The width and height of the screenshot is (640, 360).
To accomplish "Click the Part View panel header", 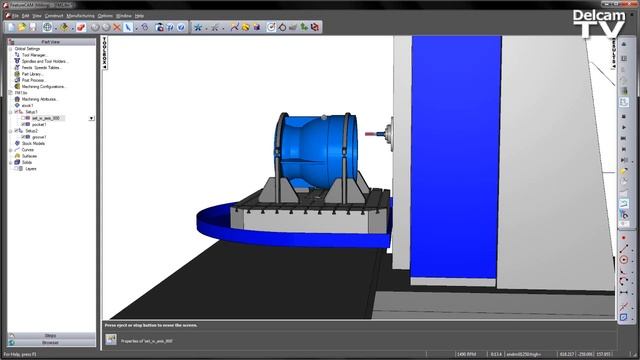I will point(51,42).
